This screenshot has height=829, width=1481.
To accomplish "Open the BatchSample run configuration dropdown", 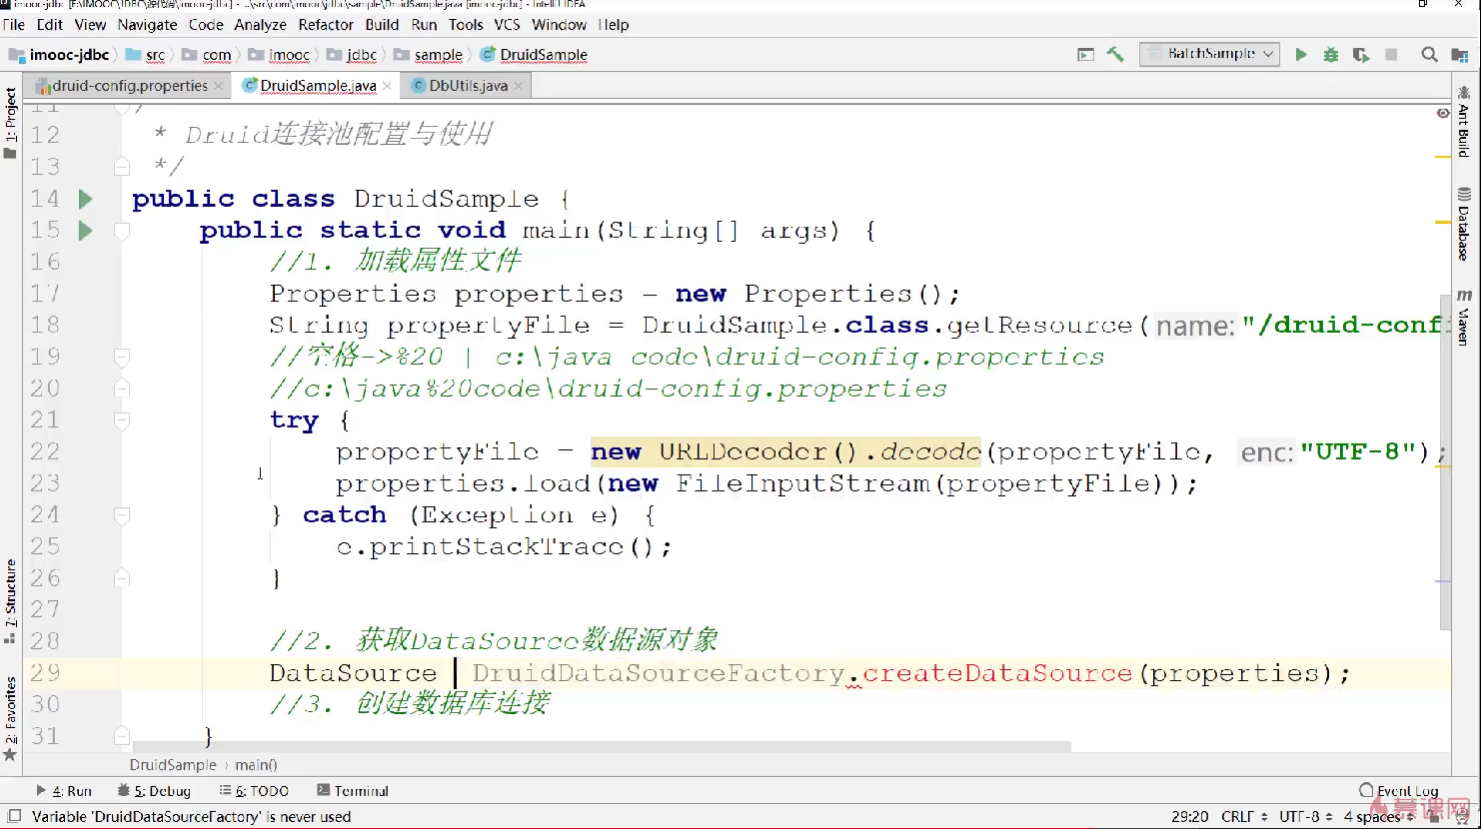I will click(x=1210, y=54).
